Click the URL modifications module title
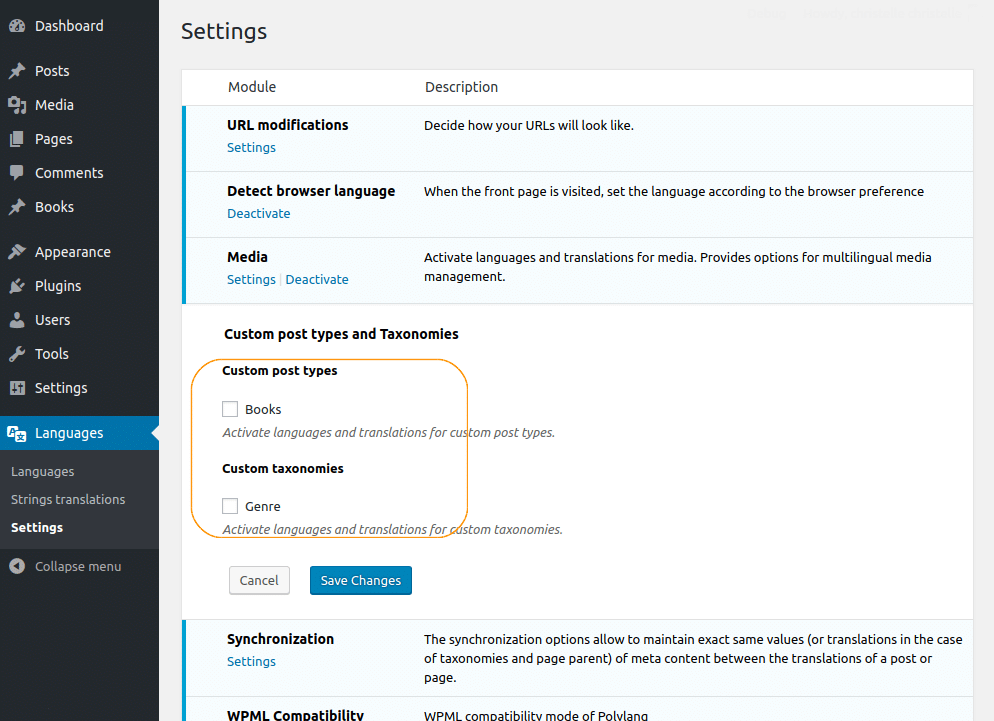 point(288,125)
